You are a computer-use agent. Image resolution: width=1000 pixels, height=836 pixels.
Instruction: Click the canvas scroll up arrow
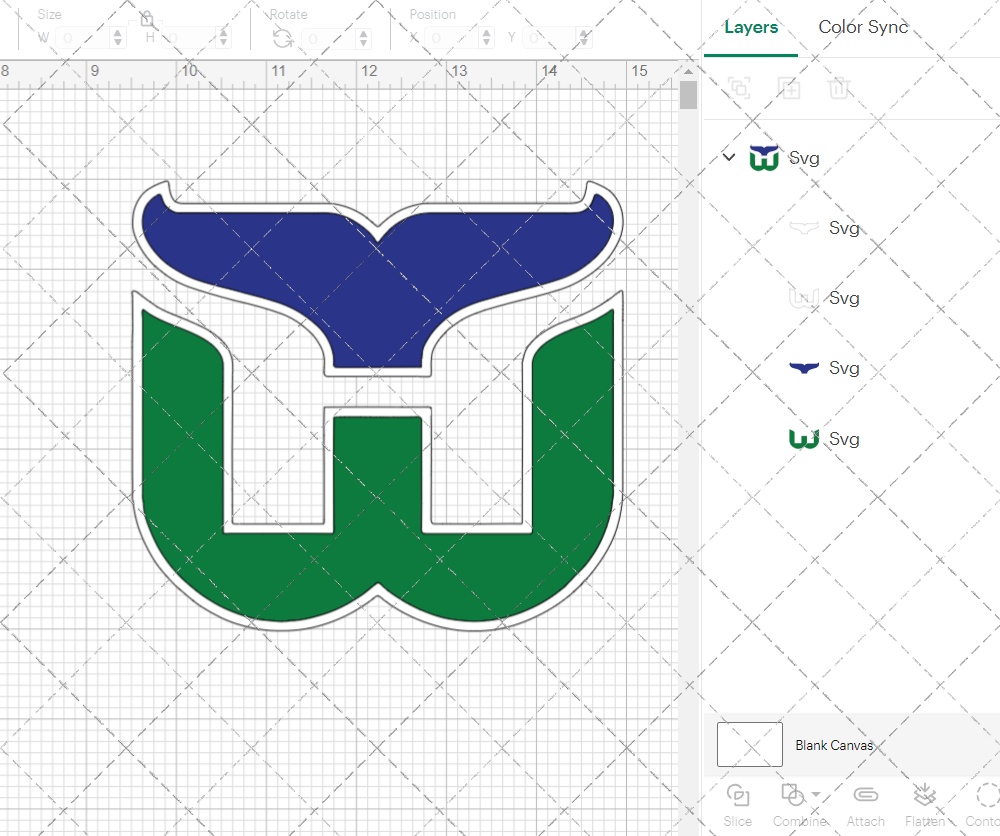tap(688, 71)
